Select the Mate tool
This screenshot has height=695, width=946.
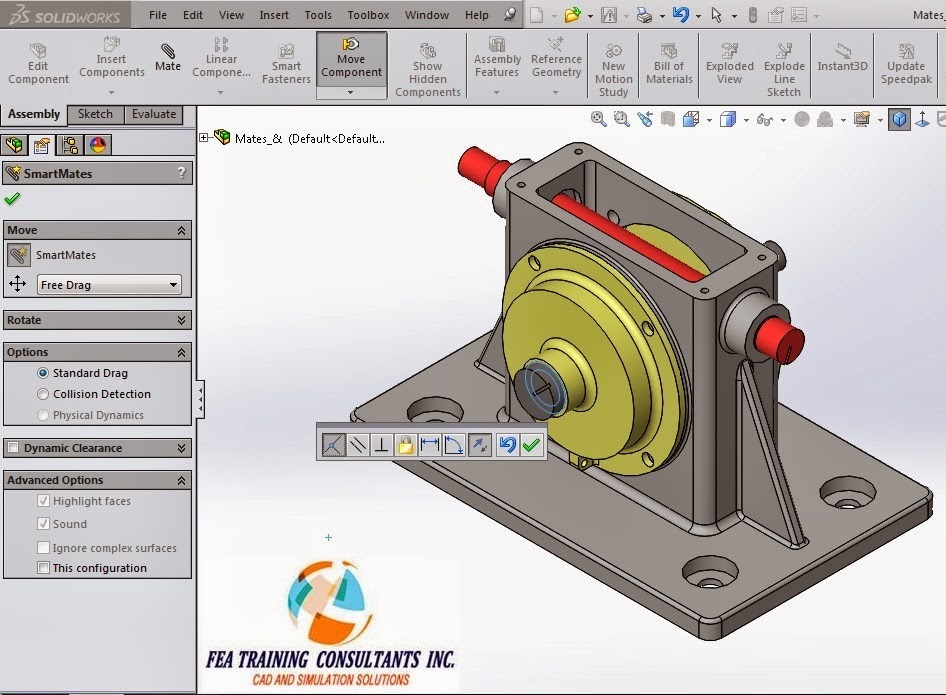(168, 58)
